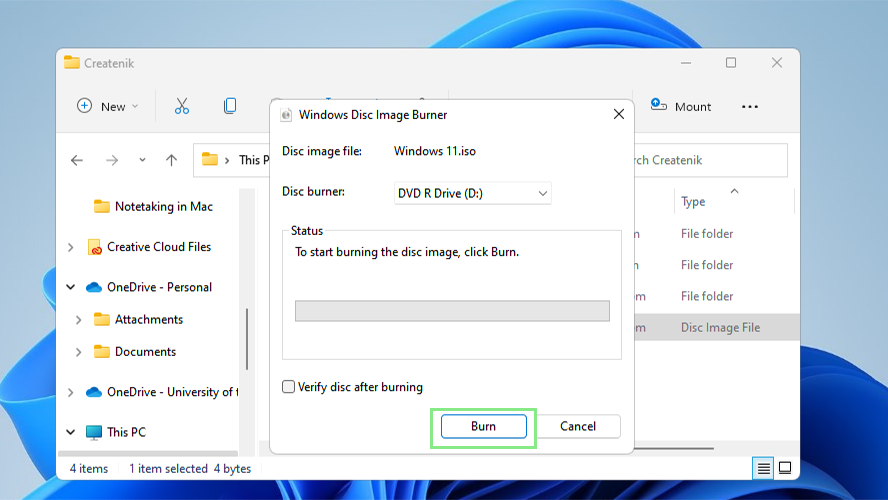Viewport: 888px width, 500px height.
Task: Switch to large thumbnails view icon
Action: 785,468
